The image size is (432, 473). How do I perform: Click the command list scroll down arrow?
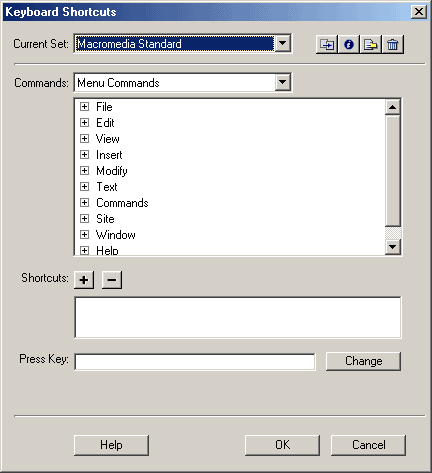coord(393,247)
